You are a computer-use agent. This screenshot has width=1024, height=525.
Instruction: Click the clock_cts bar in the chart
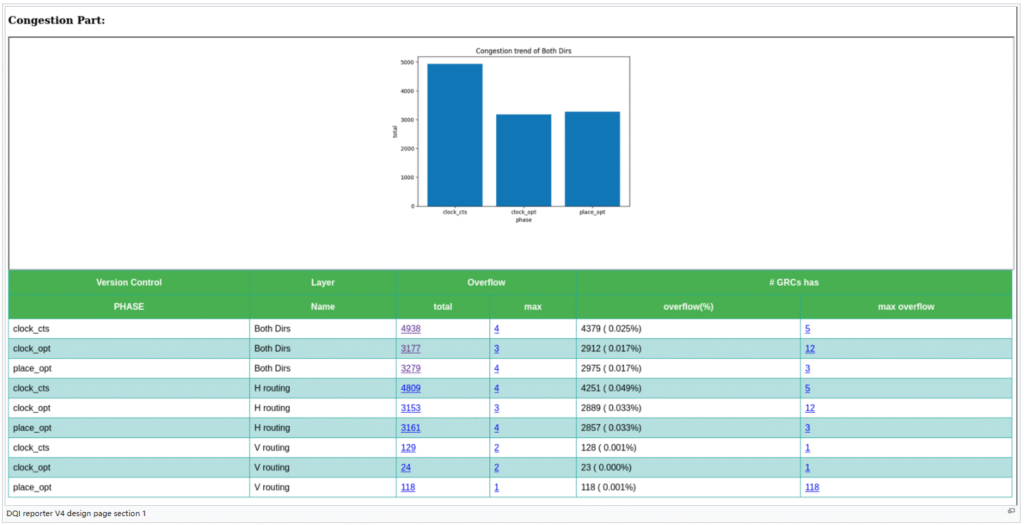455,135
